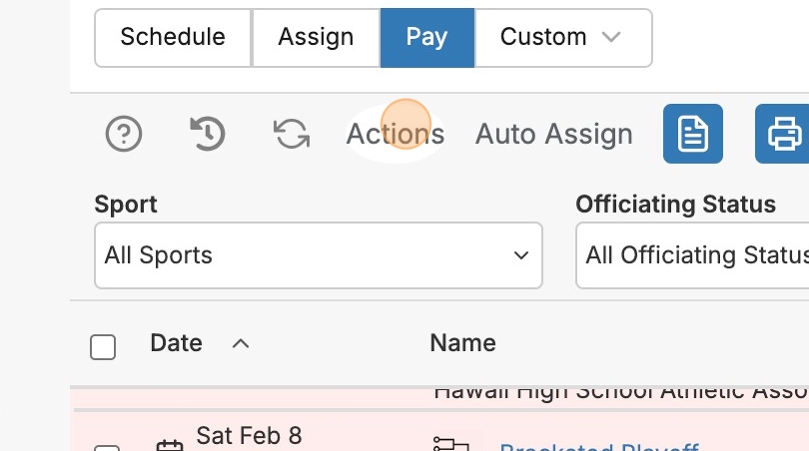Toggle the select-all checkbox in table header
This screenshot has width=809, height=451.
click(x=103, y=347)
